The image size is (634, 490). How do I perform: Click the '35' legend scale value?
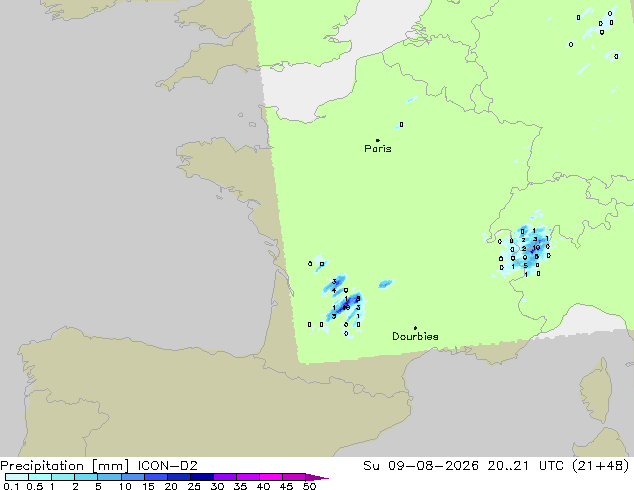point(240,486)
